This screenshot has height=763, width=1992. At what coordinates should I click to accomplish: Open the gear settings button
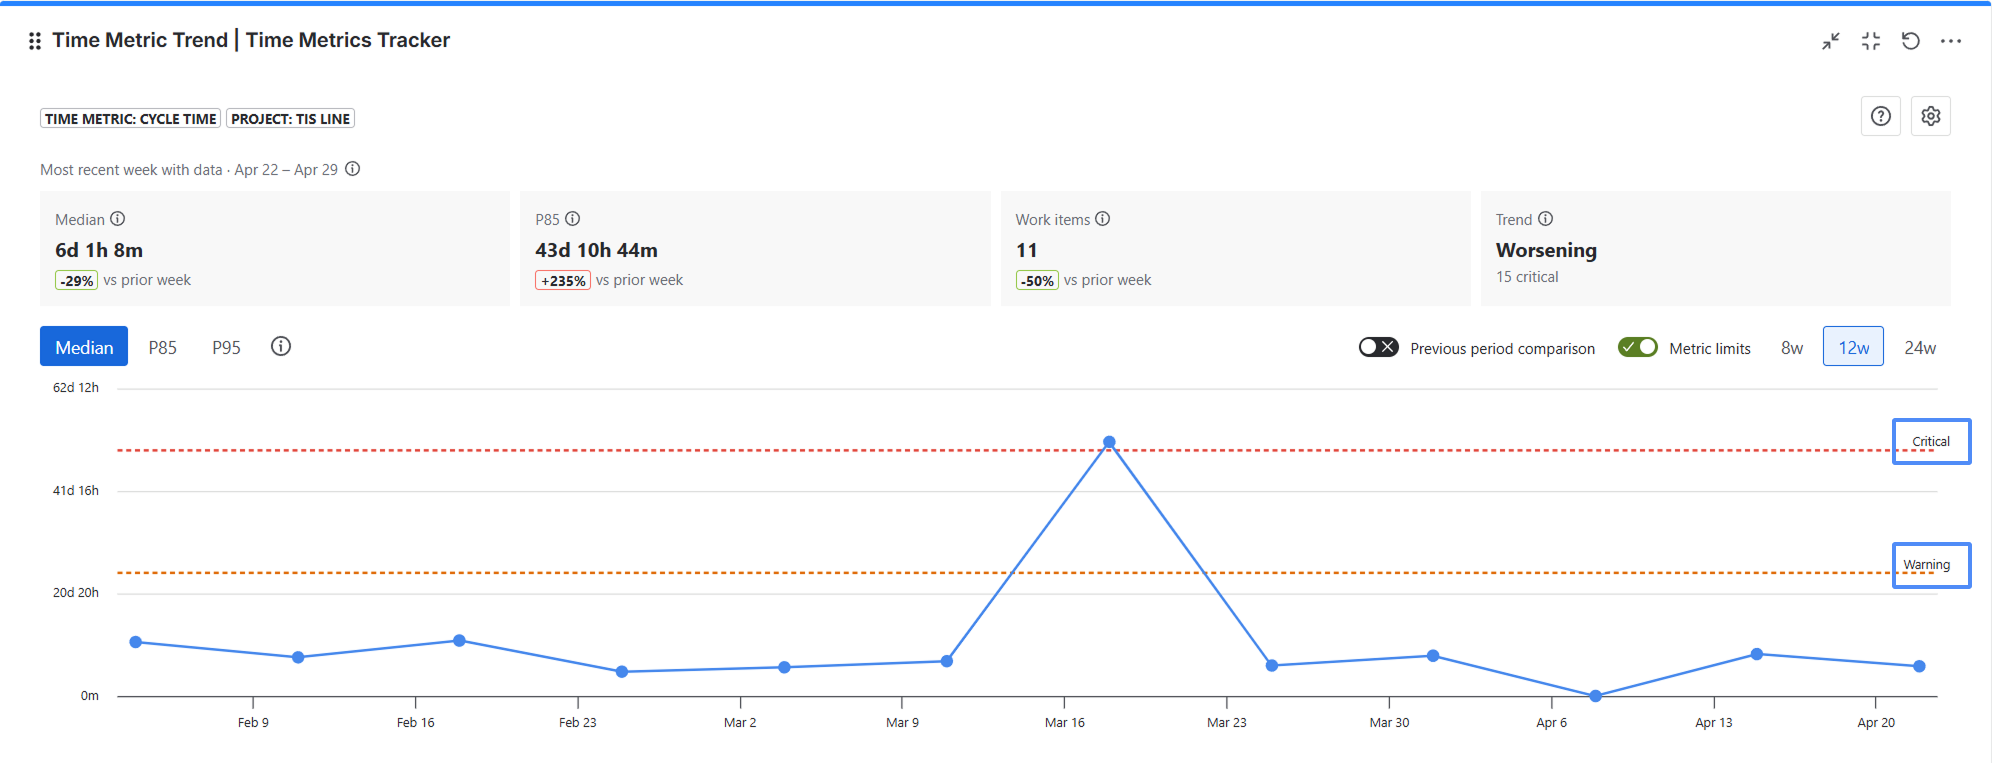click(x=1931, y=116)
